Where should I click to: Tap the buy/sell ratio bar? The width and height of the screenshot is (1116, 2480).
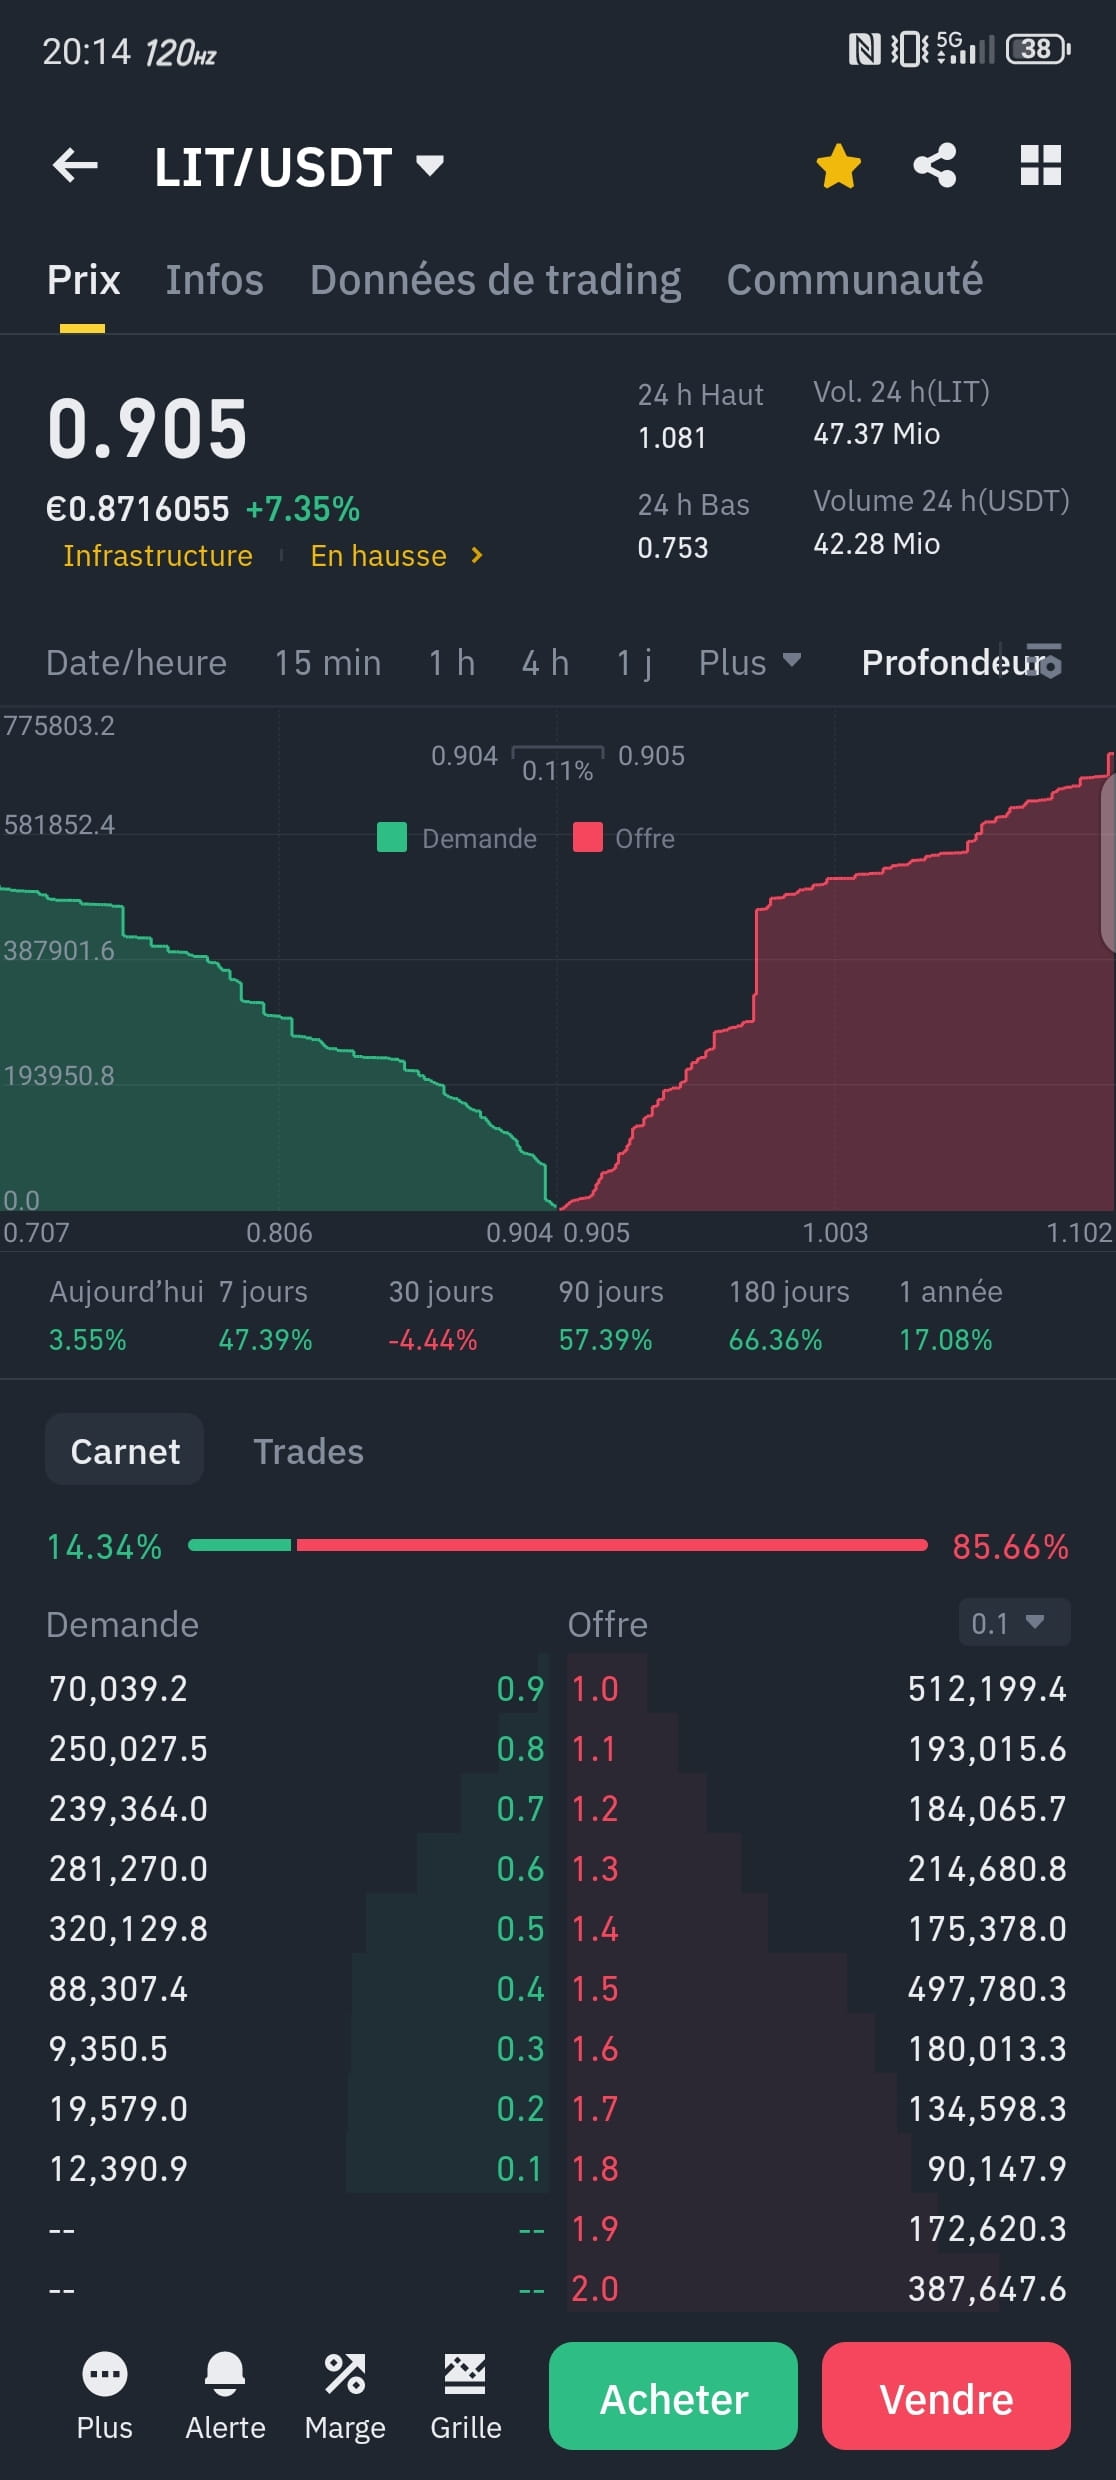click(557, 1545)
